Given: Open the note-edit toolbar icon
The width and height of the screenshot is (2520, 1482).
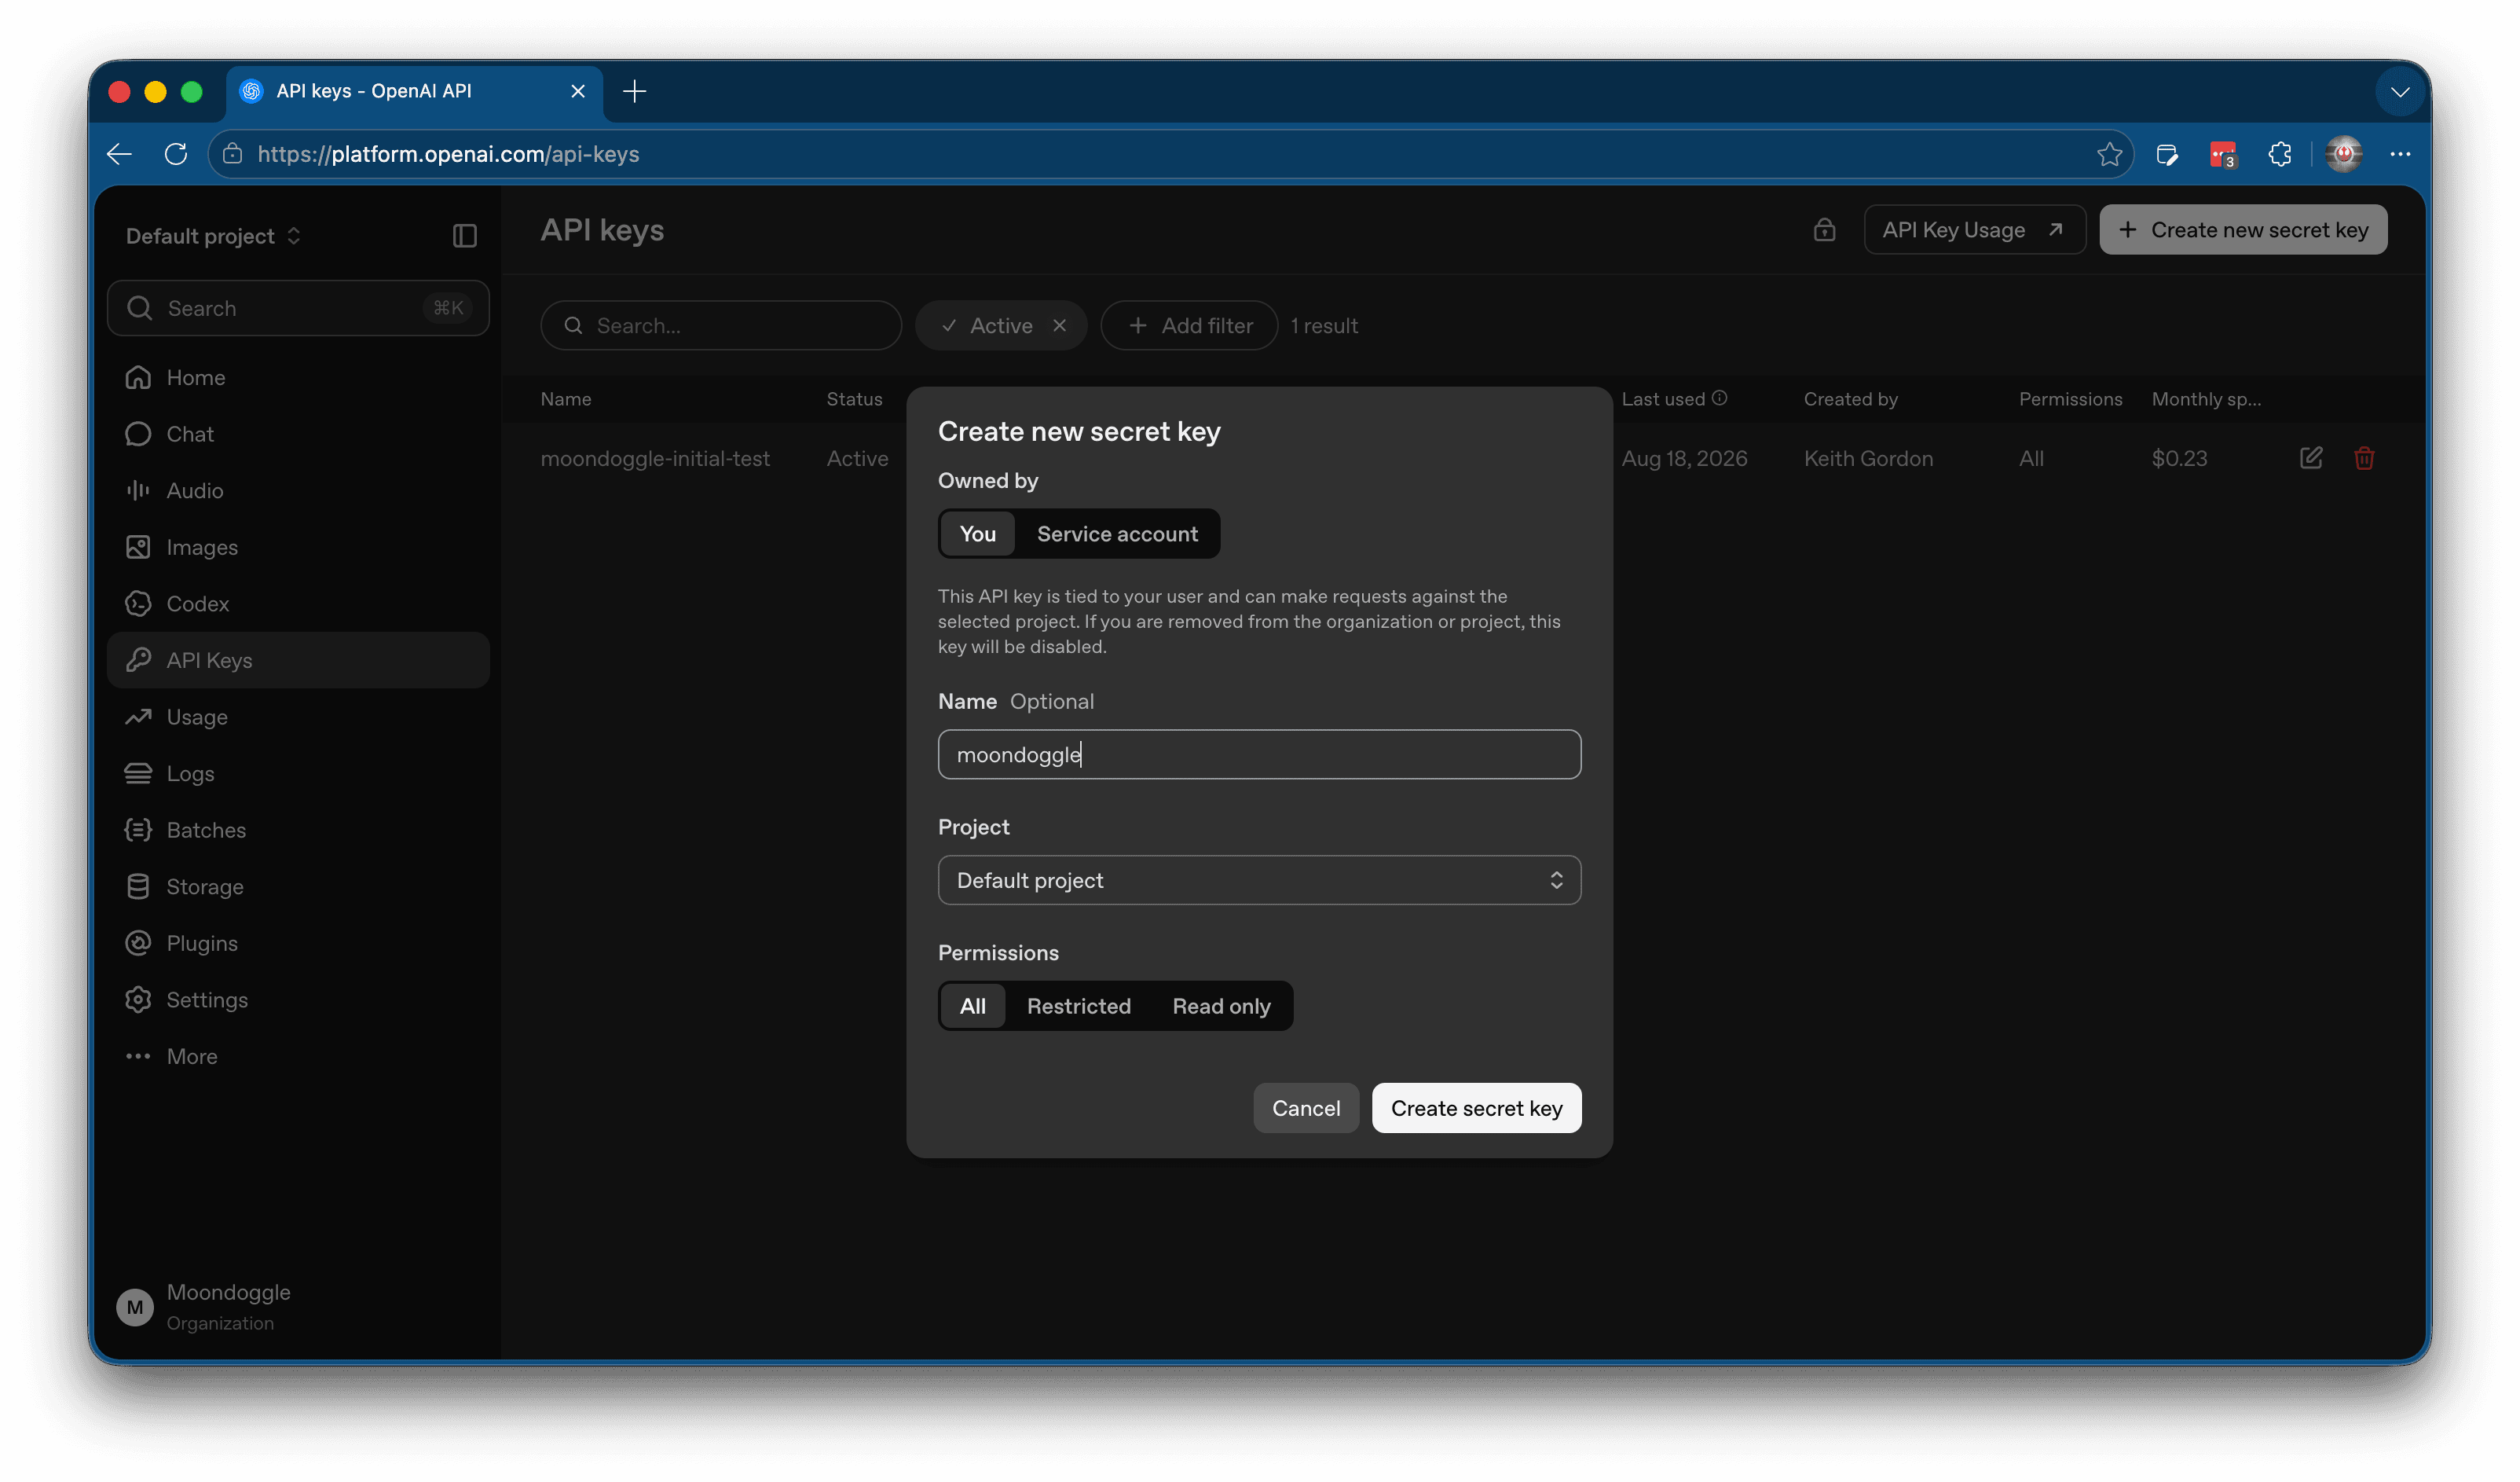Looking at the screenshot, I should click(x=2166, y=154).
